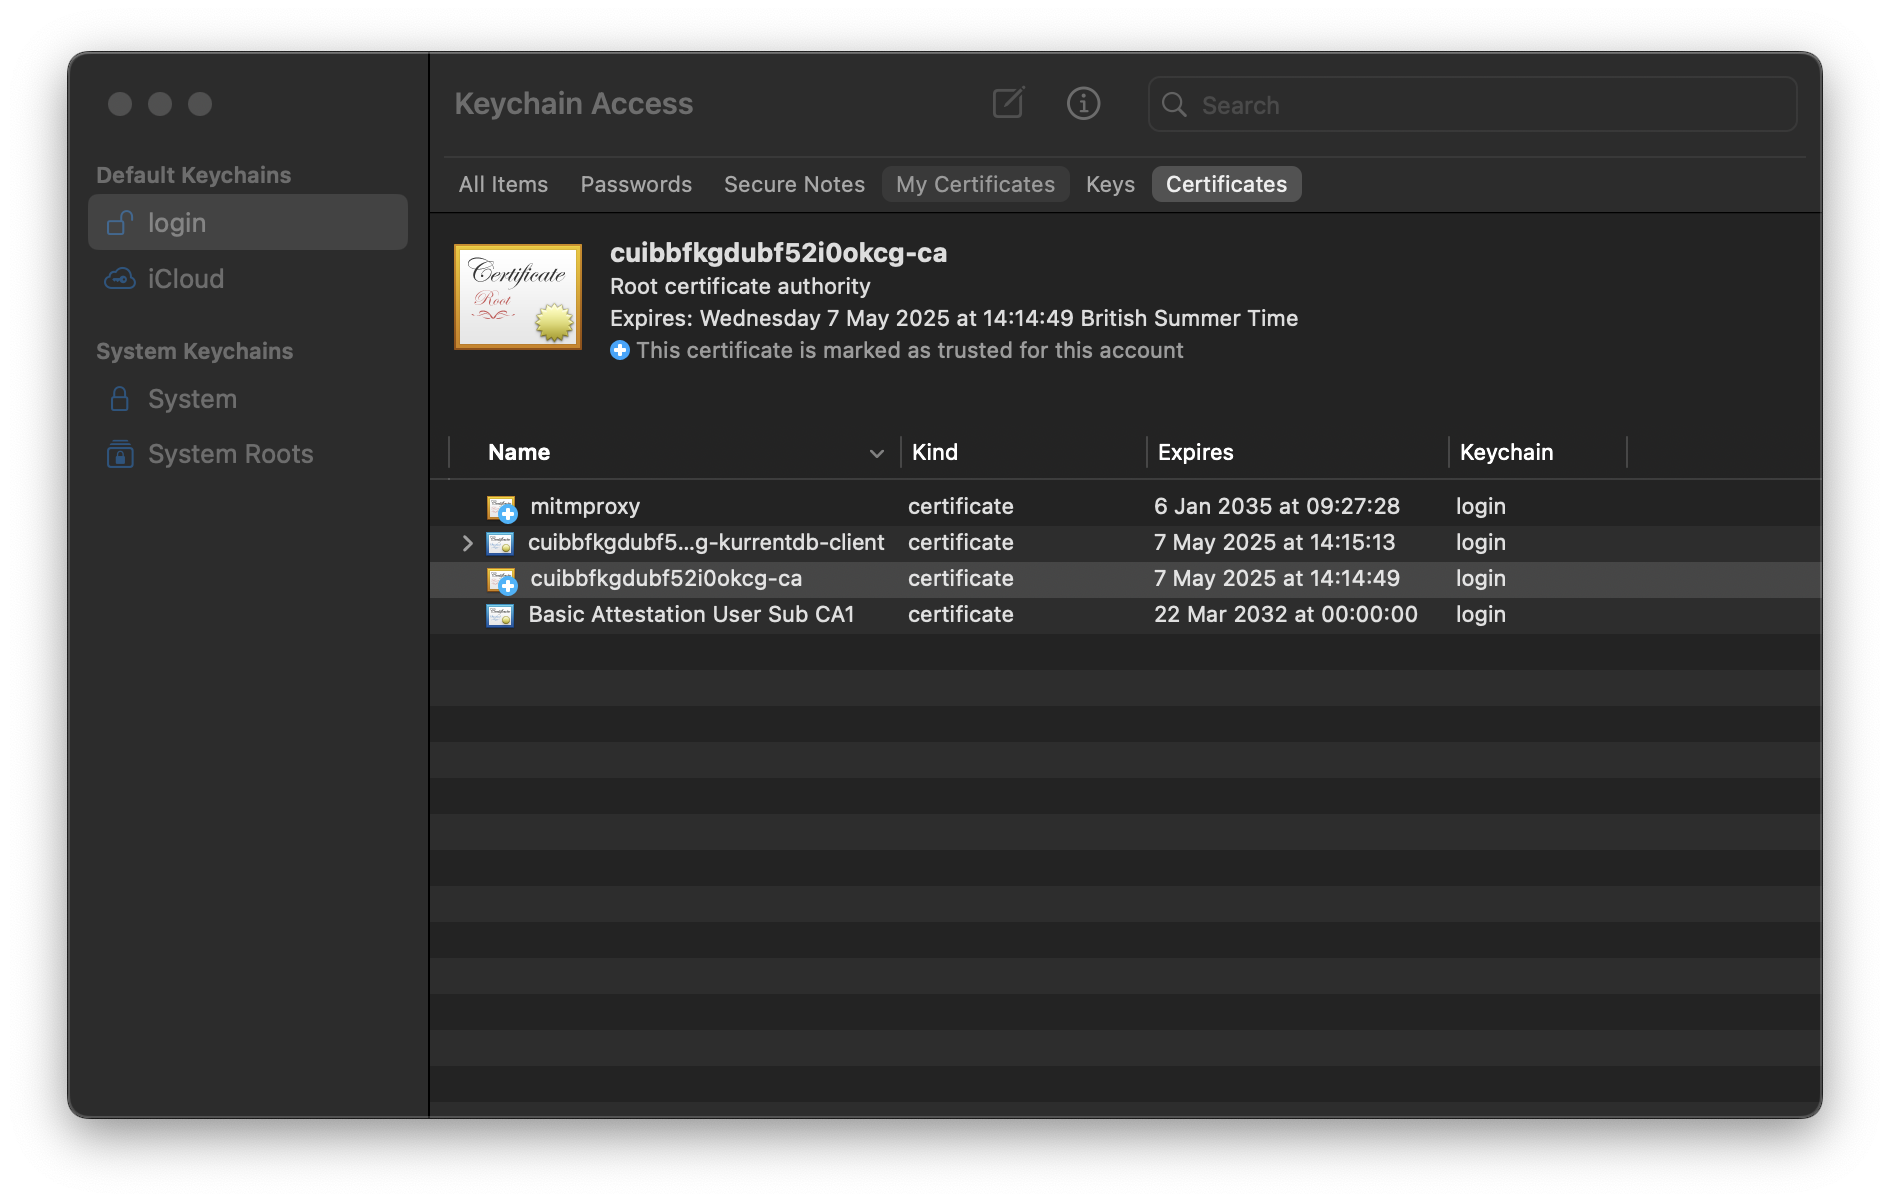The height and width of the screenshot is (1202, 1890).
Task: Click the Expires column header
Action: [x=1196, y=452]
